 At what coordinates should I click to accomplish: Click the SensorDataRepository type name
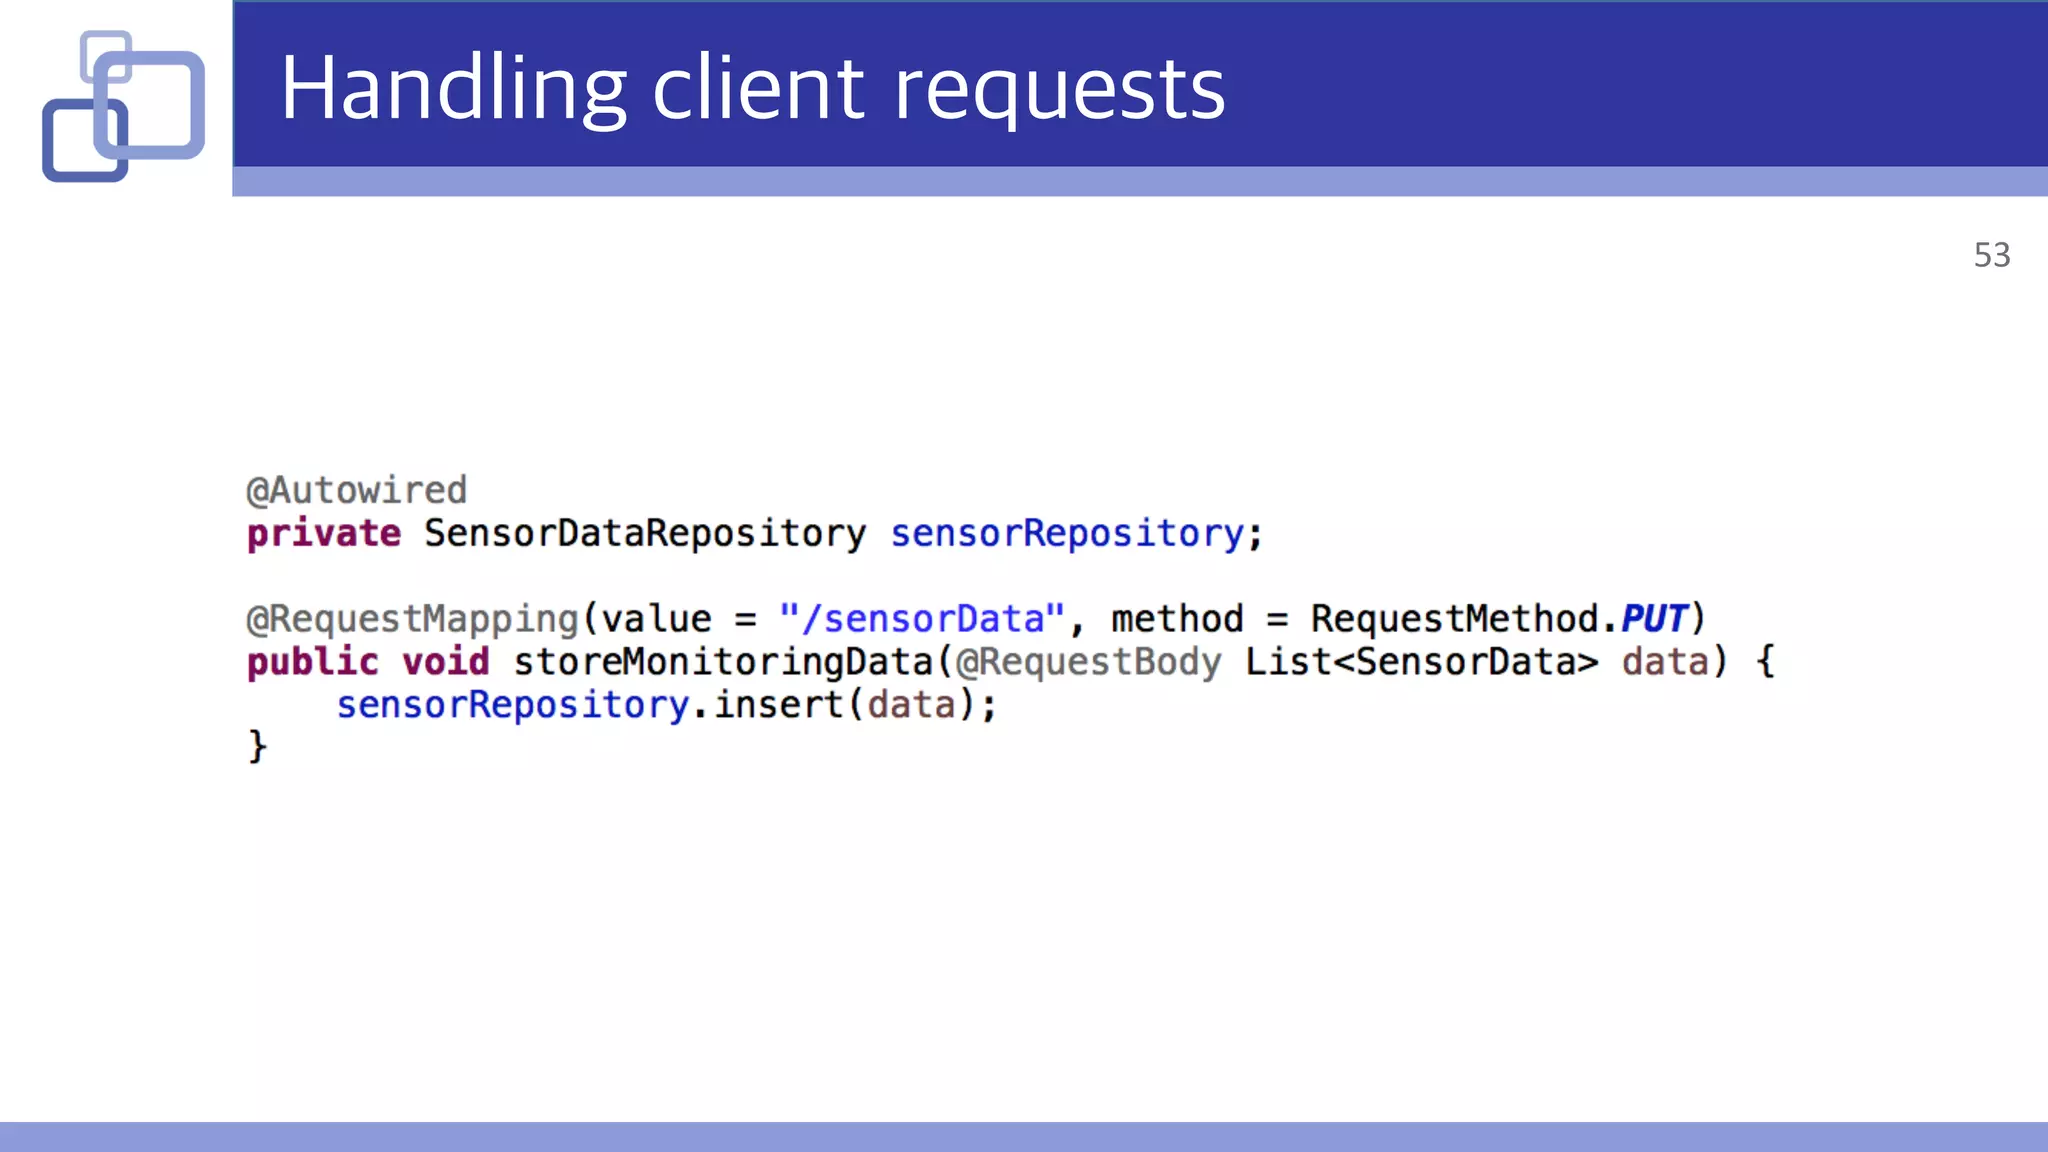tap(645, 533)
